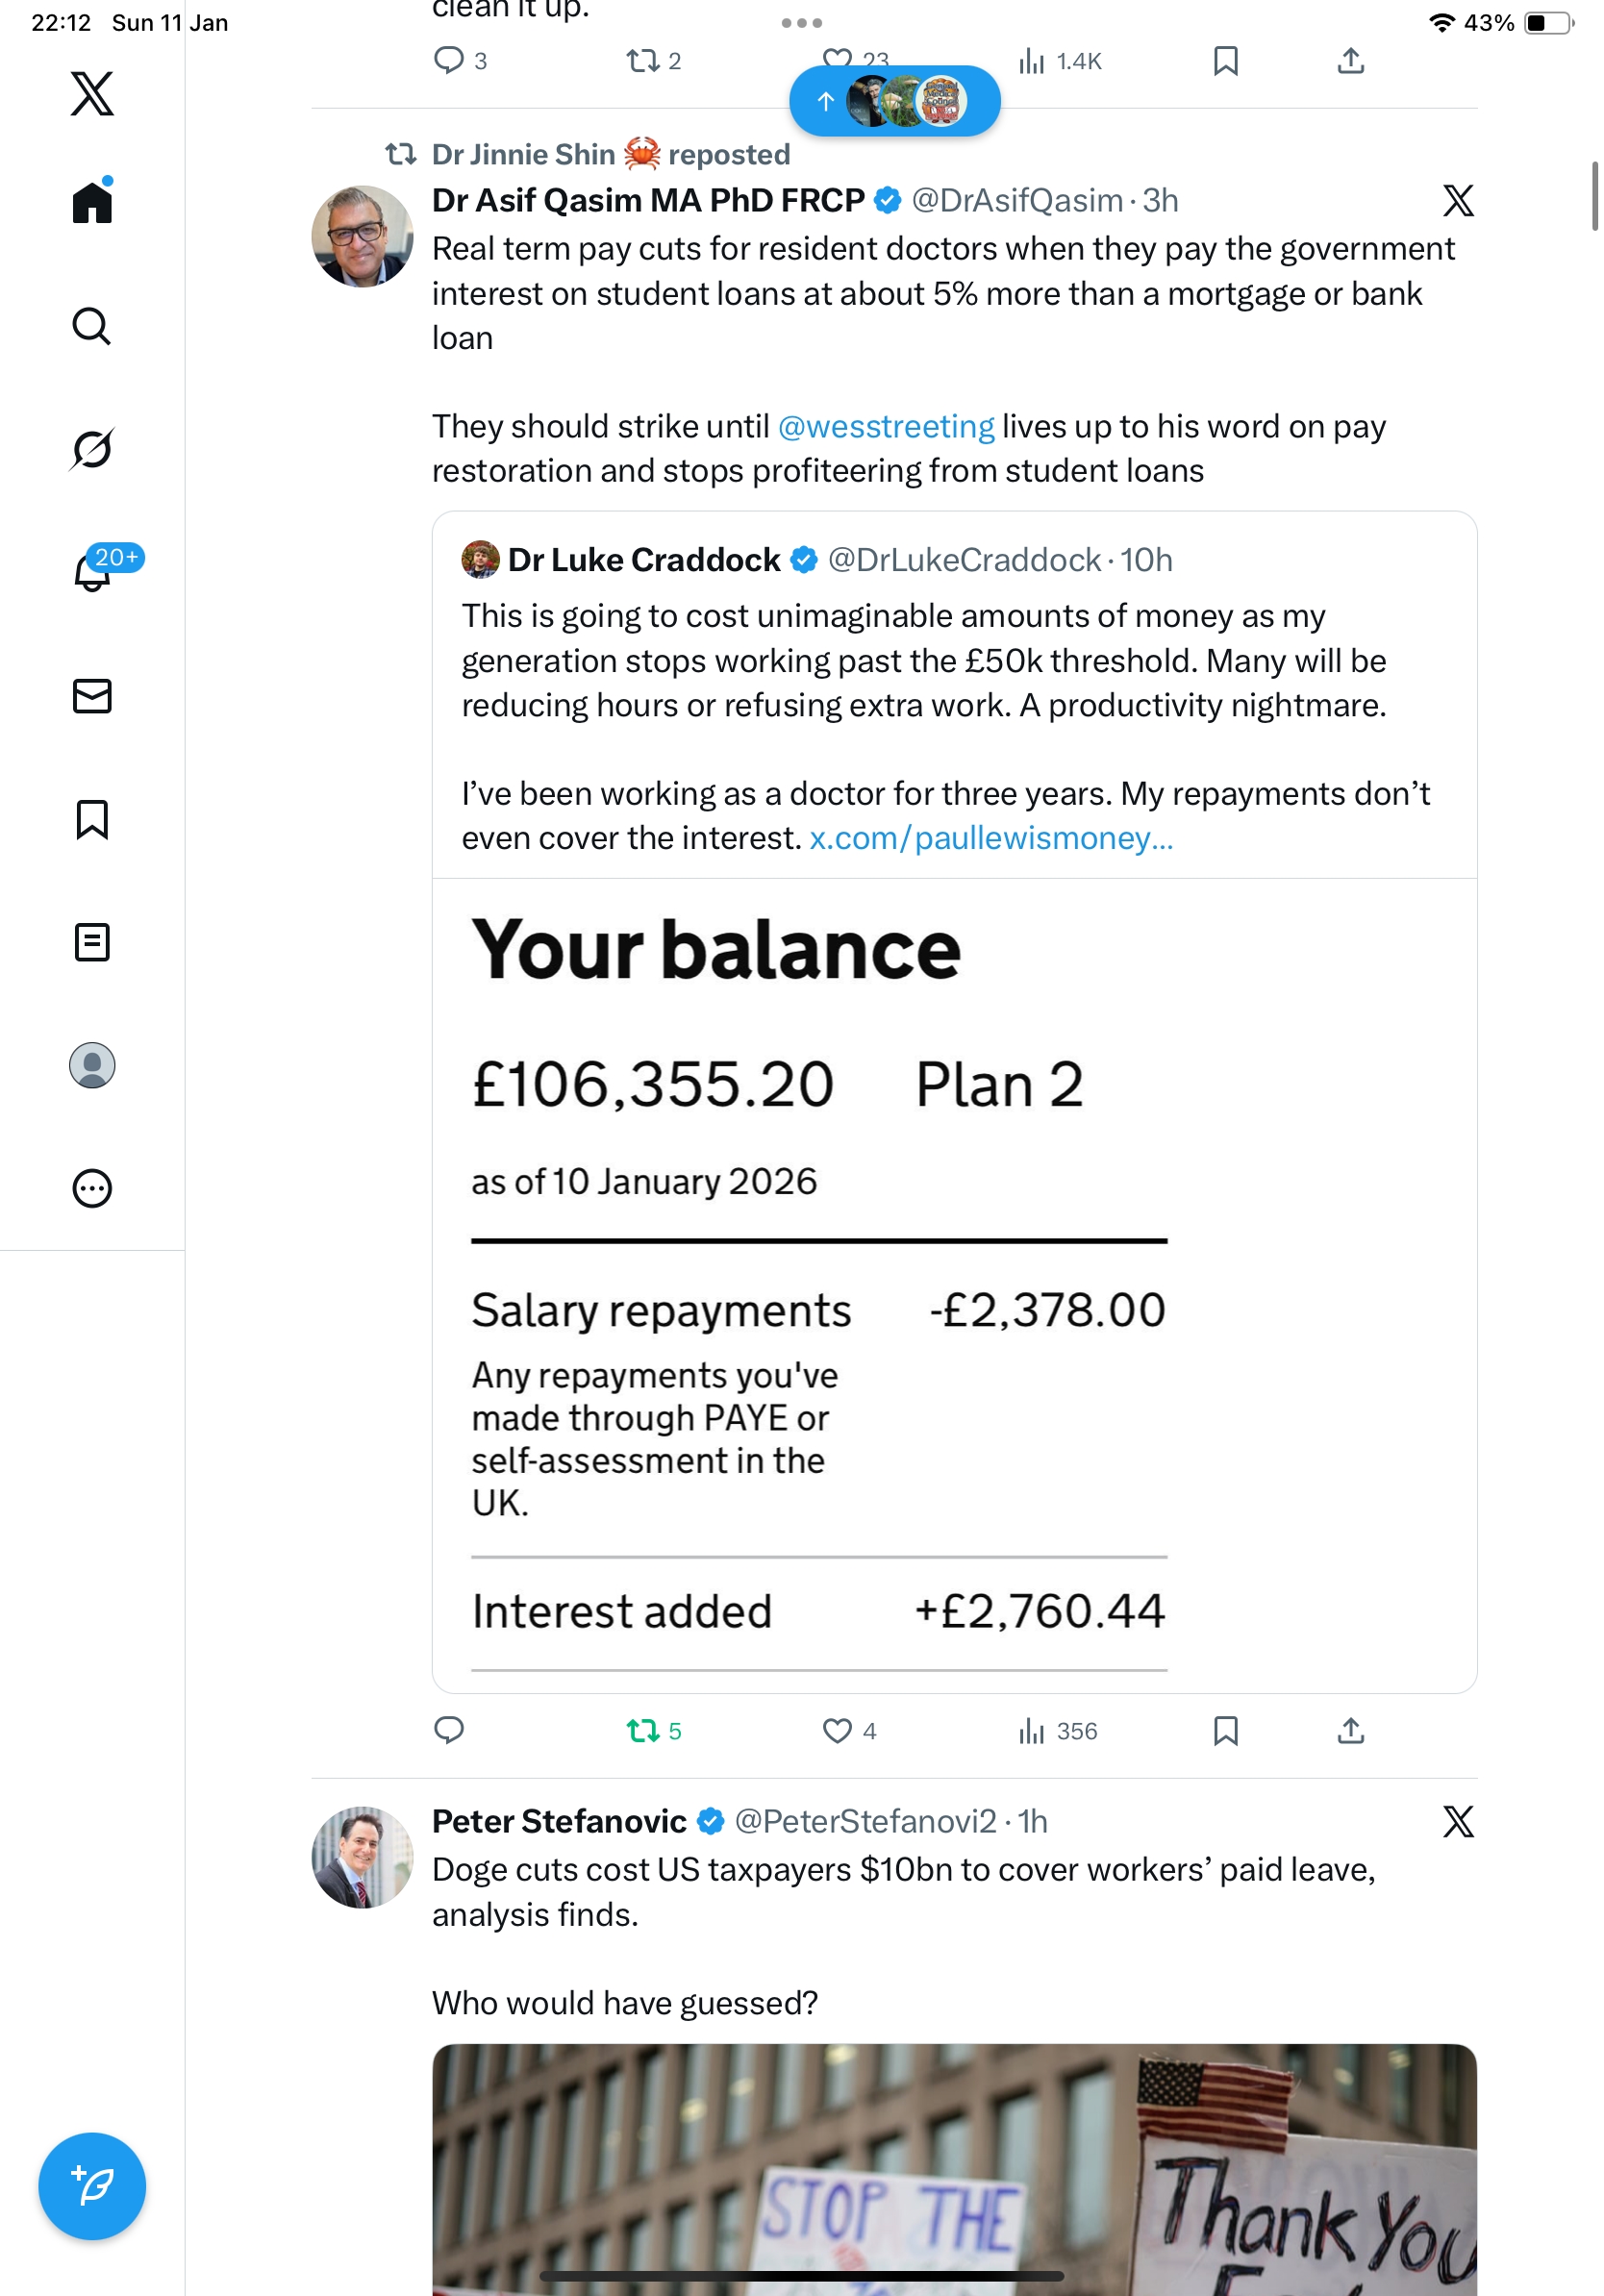Open Bookmarks in the left sidebar

pos(92,819)
